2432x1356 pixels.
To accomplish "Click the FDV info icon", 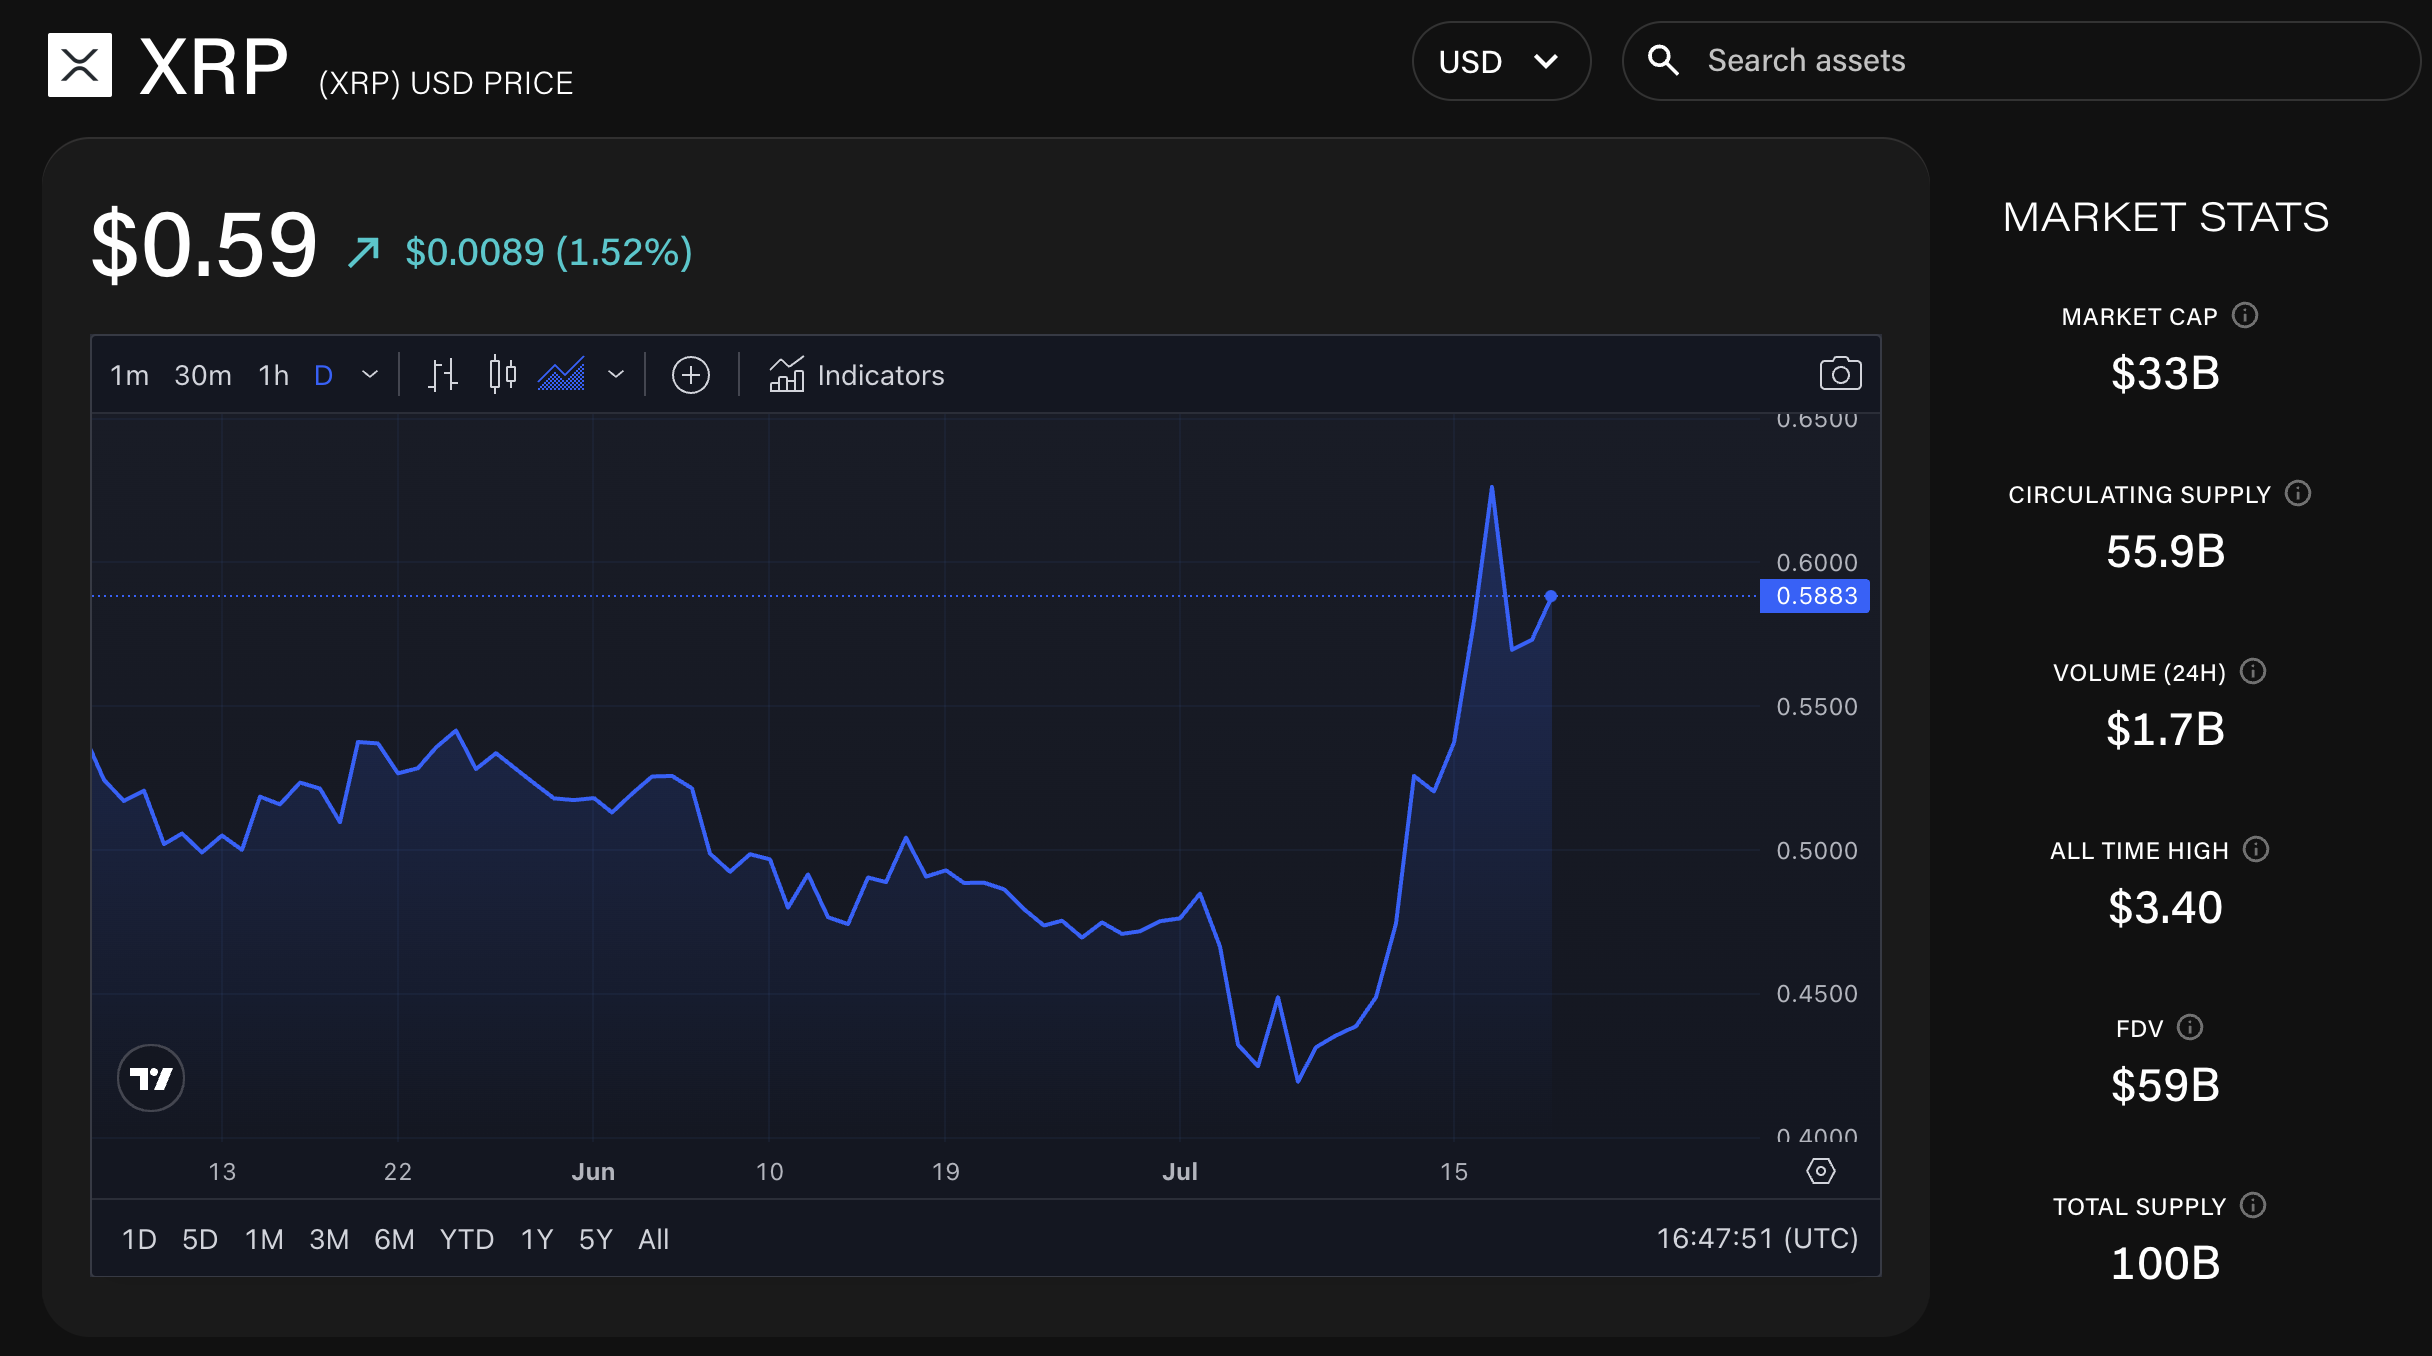I will 2190,1028.
